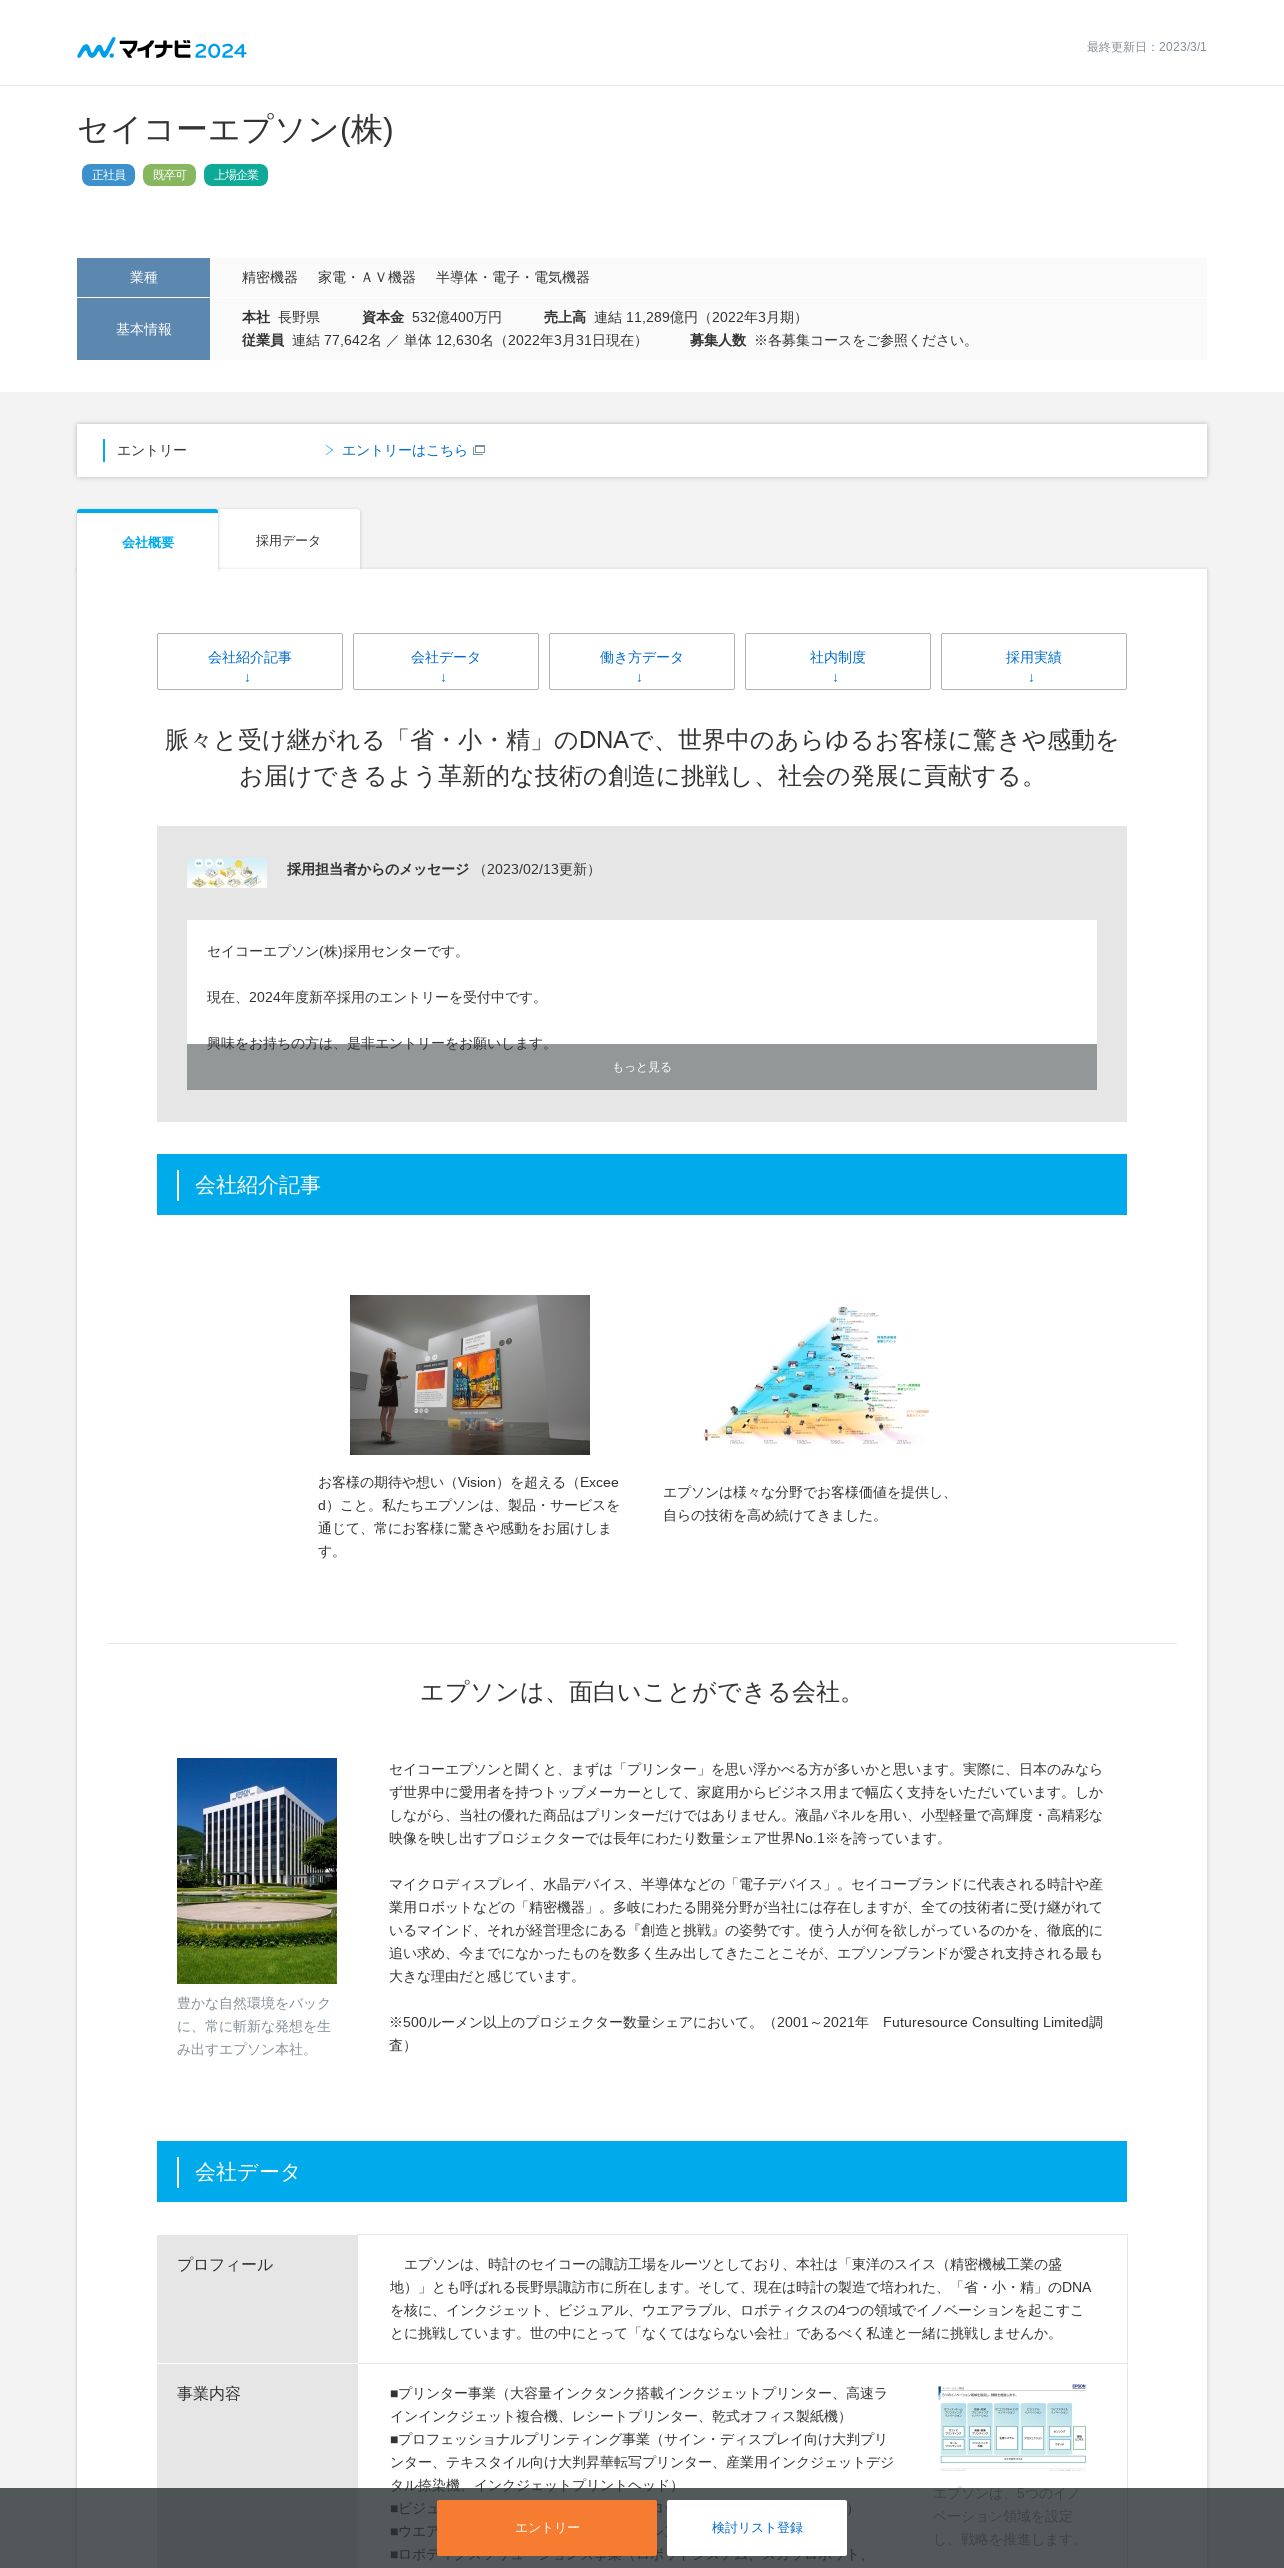Viewport: 1284px width, 2568px height.
Task: Click the 正社員 tag badge
Action: [108, 175]
